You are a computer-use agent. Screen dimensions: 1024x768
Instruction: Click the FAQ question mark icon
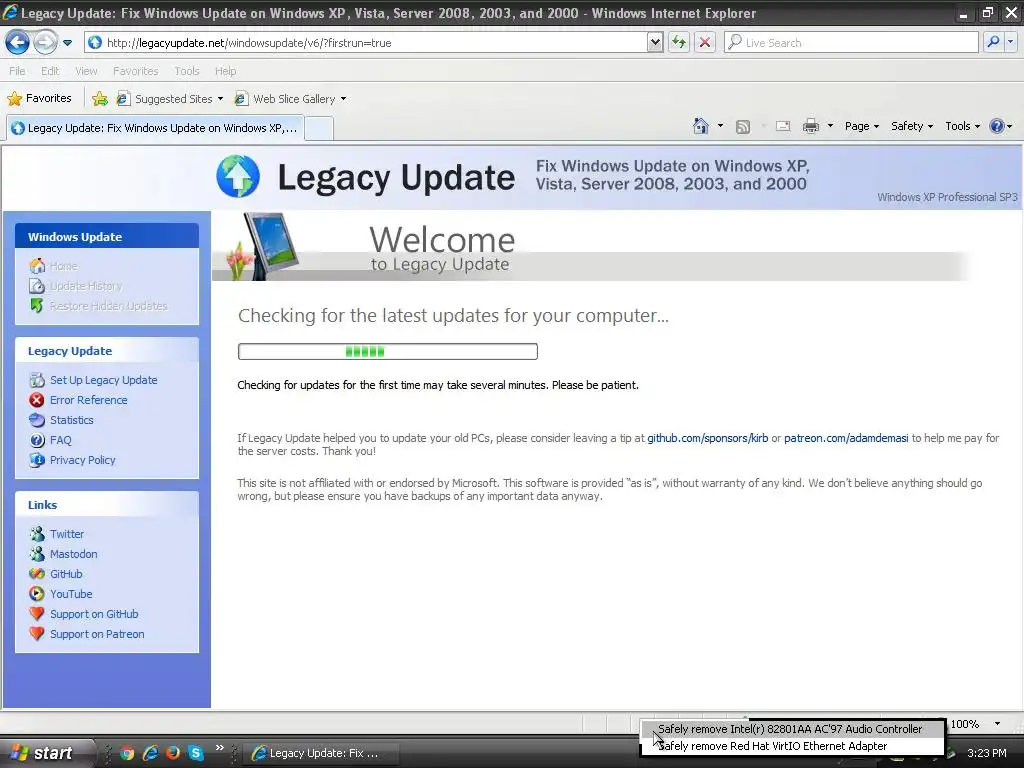[x=37, y=440]
